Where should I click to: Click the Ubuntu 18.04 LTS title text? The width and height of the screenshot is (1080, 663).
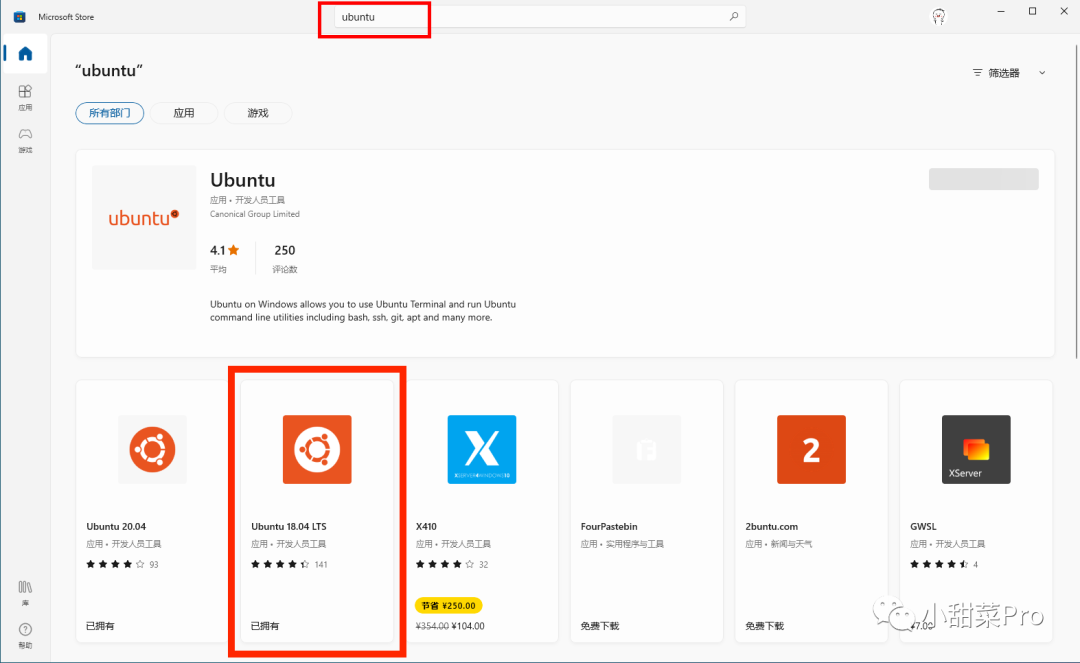pyautogui.click(x=289, y=527)
